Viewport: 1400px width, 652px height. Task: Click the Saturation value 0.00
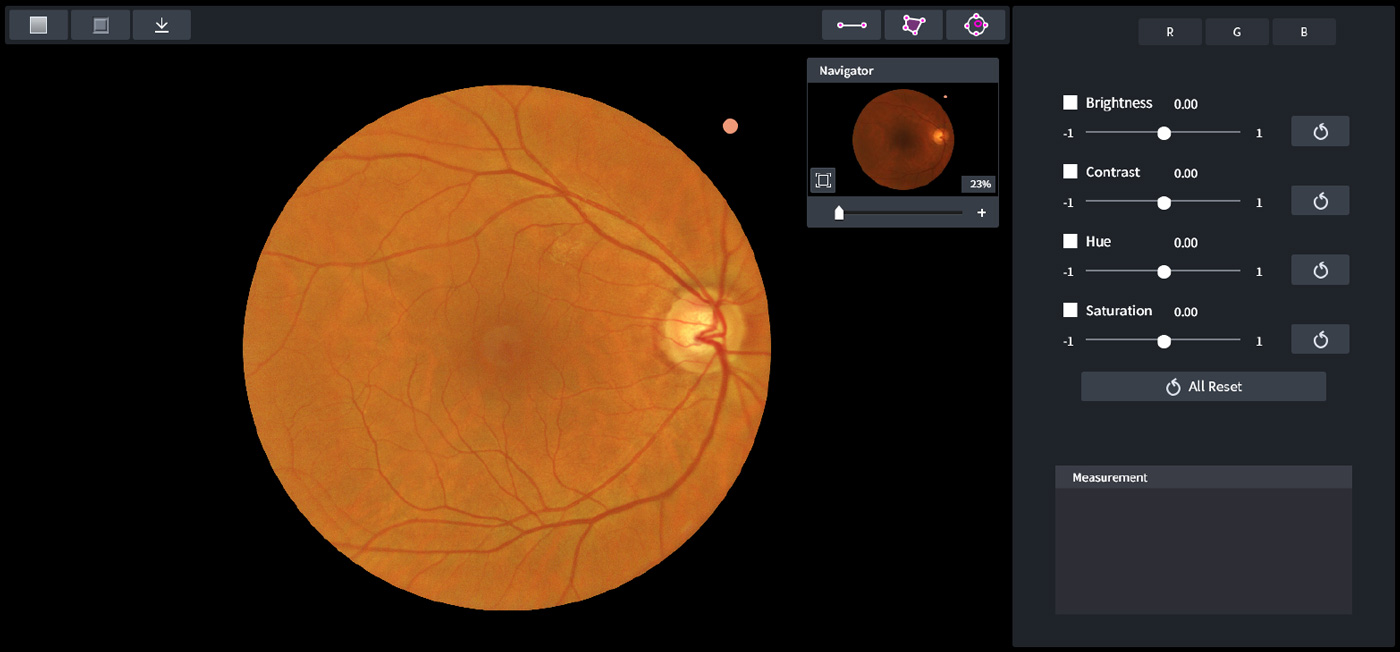1186,312
